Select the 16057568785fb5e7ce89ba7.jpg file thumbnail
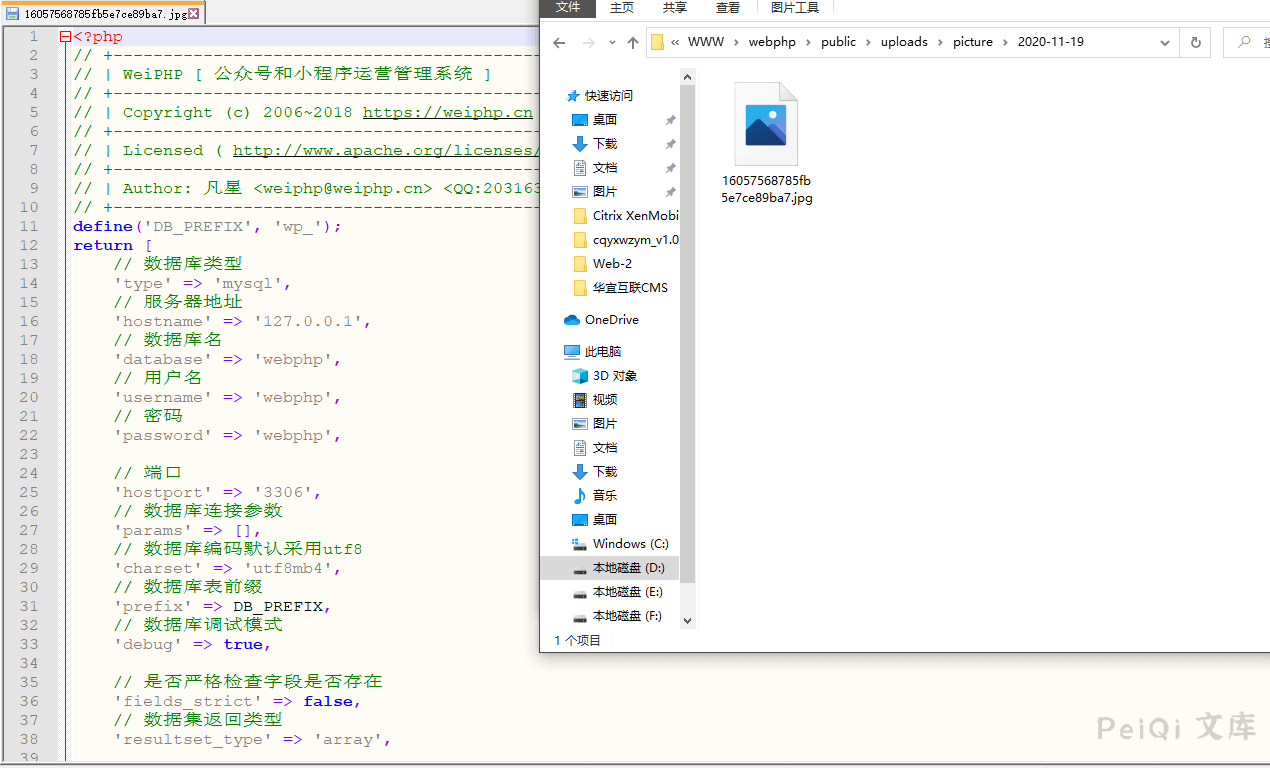The image size is (1270, 768). coord(766,125)
